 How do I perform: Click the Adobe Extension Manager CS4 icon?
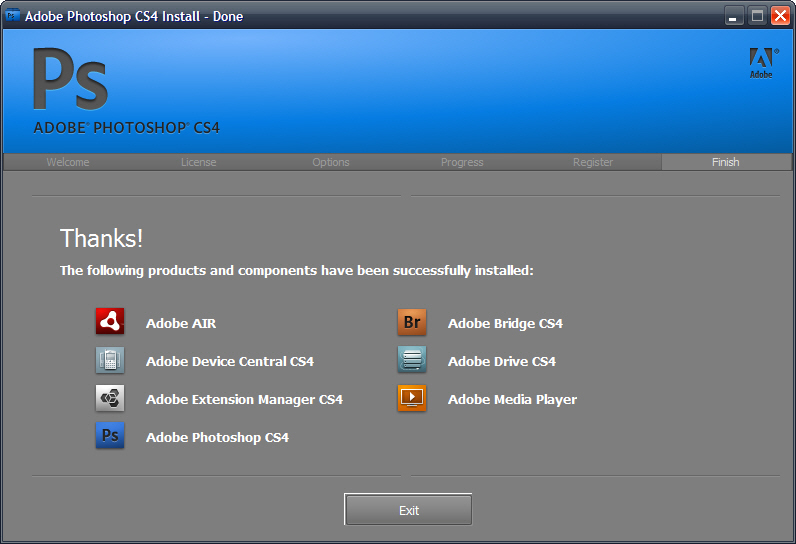click(x=110, y=398)
